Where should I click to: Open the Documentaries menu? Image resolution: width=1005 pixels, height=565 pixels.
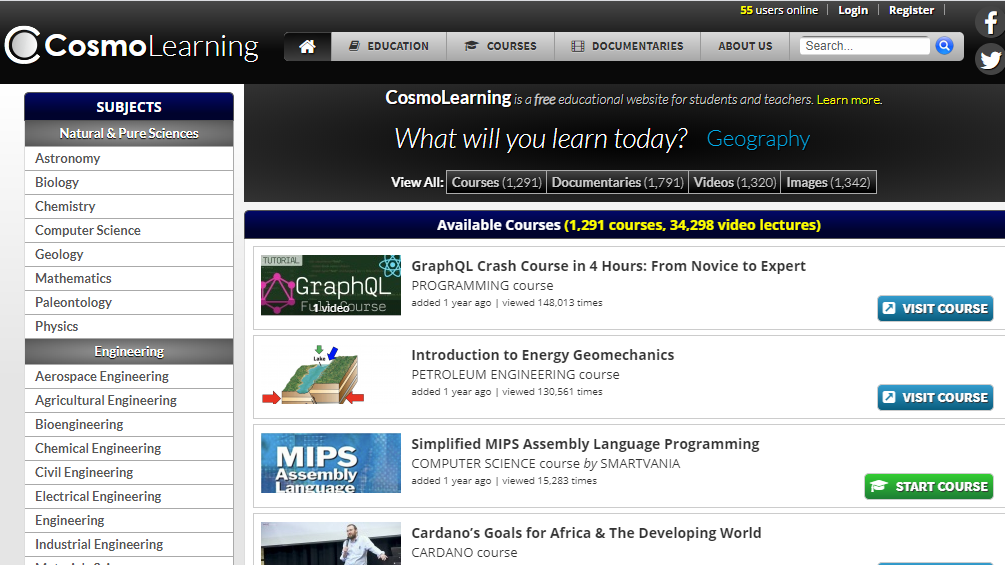(x=627, y=46)
